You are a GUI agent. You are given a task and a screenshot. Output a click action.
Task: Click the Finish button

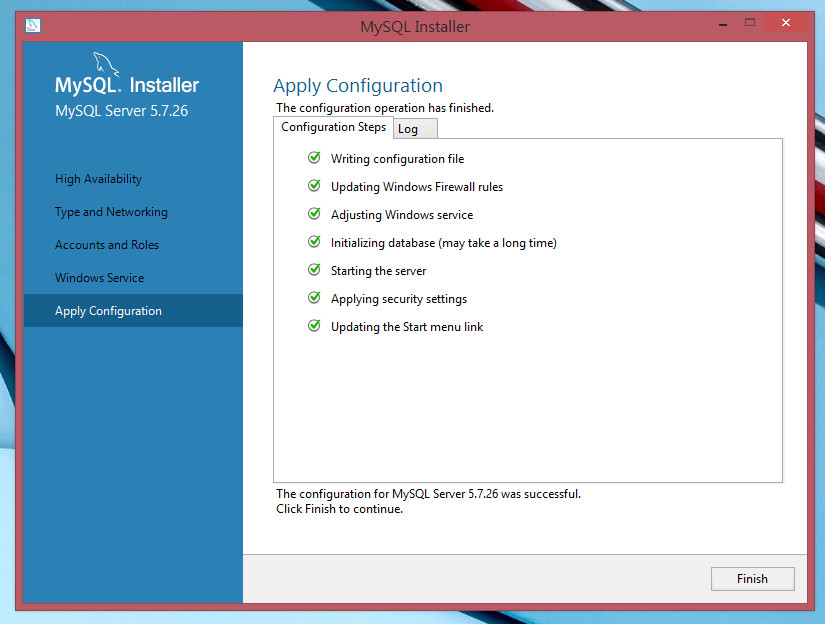752,579
